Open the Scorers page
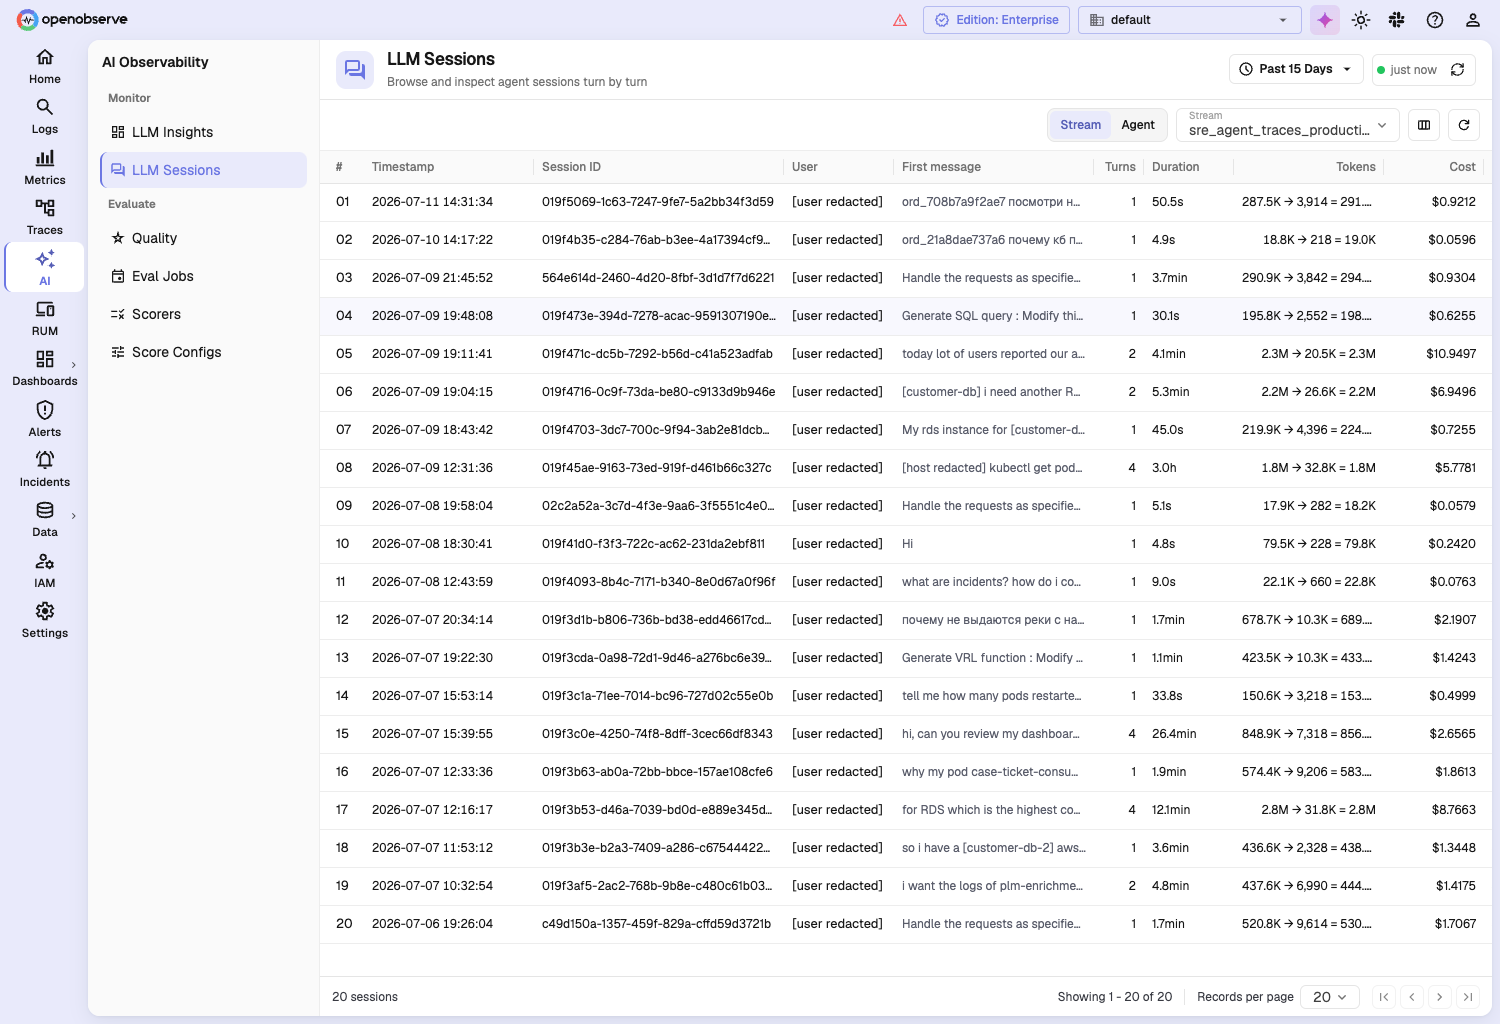Image resolution: width=1500 pixels, height=1024 pixels. 204,314
